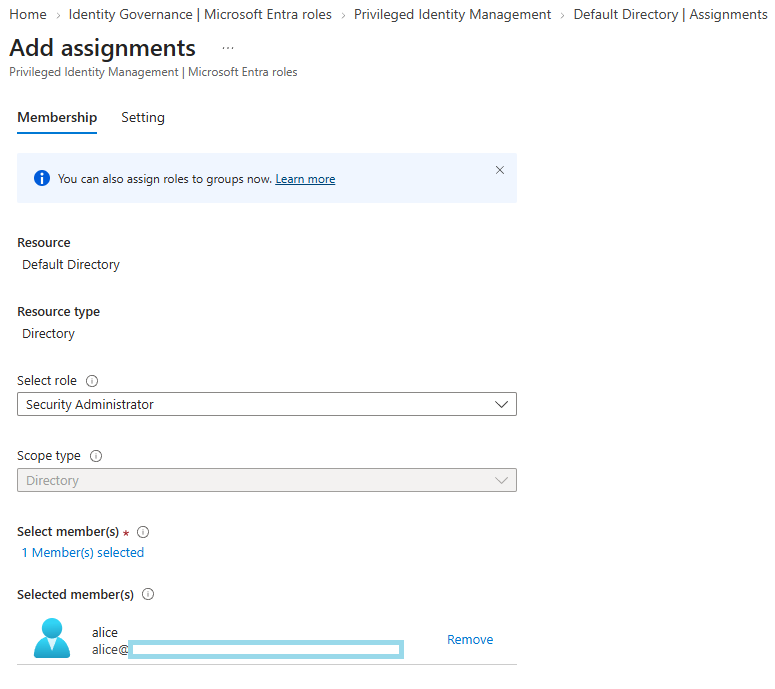The width and height of the screenshot is (775, 689).
Task: Click the blue info icon in banner
Action: click(x=42, y=178)
